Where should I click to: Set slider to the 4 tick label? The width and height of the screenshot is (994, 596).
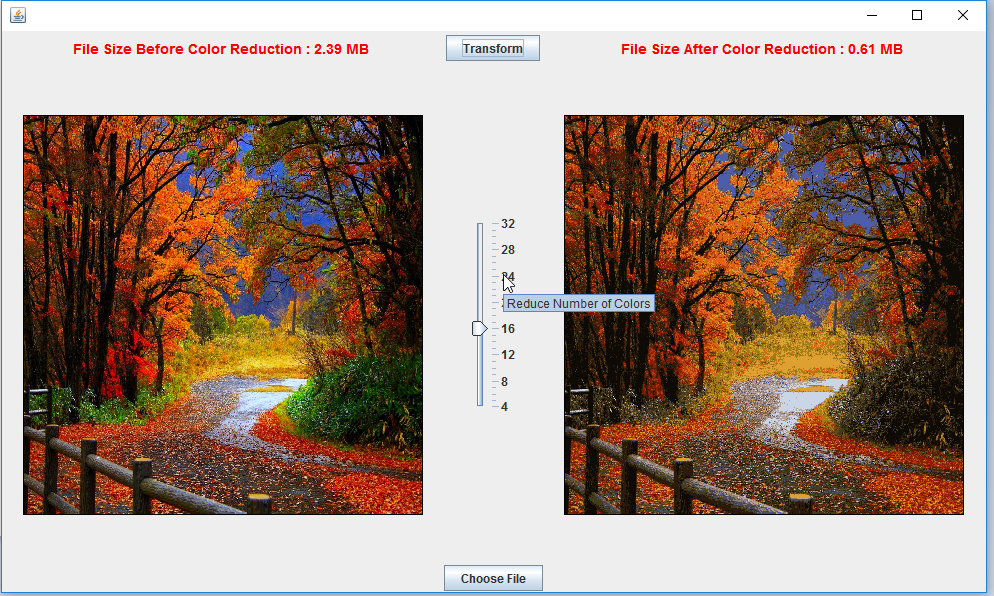click(x=505, y=407)
